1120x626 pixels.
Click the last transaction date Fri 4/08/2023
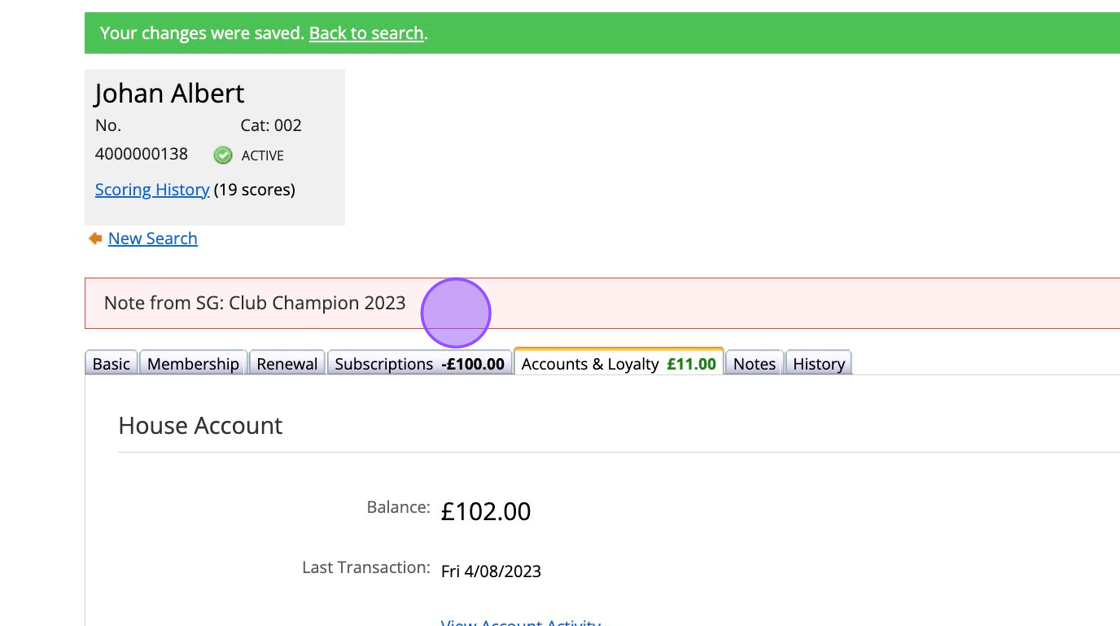point(491,571)
